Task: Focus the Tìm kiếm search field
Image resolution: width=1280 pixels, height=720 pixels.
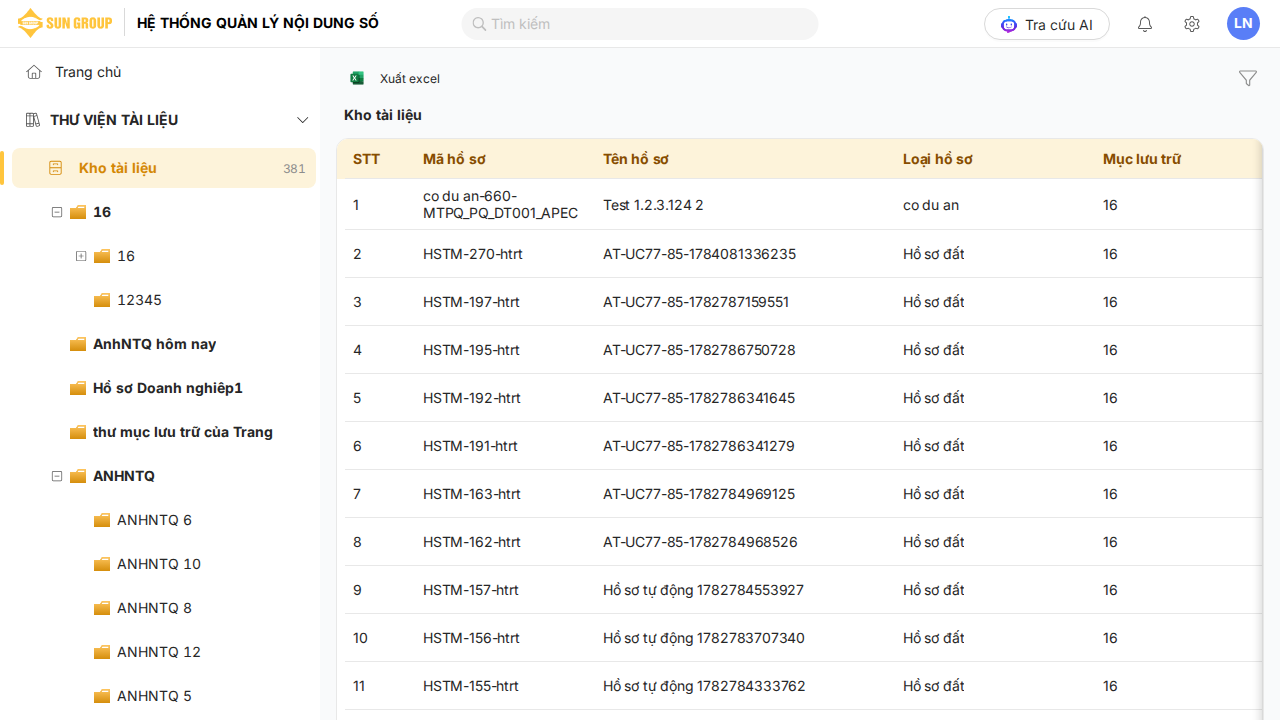Action: click(x=640, y=24)
